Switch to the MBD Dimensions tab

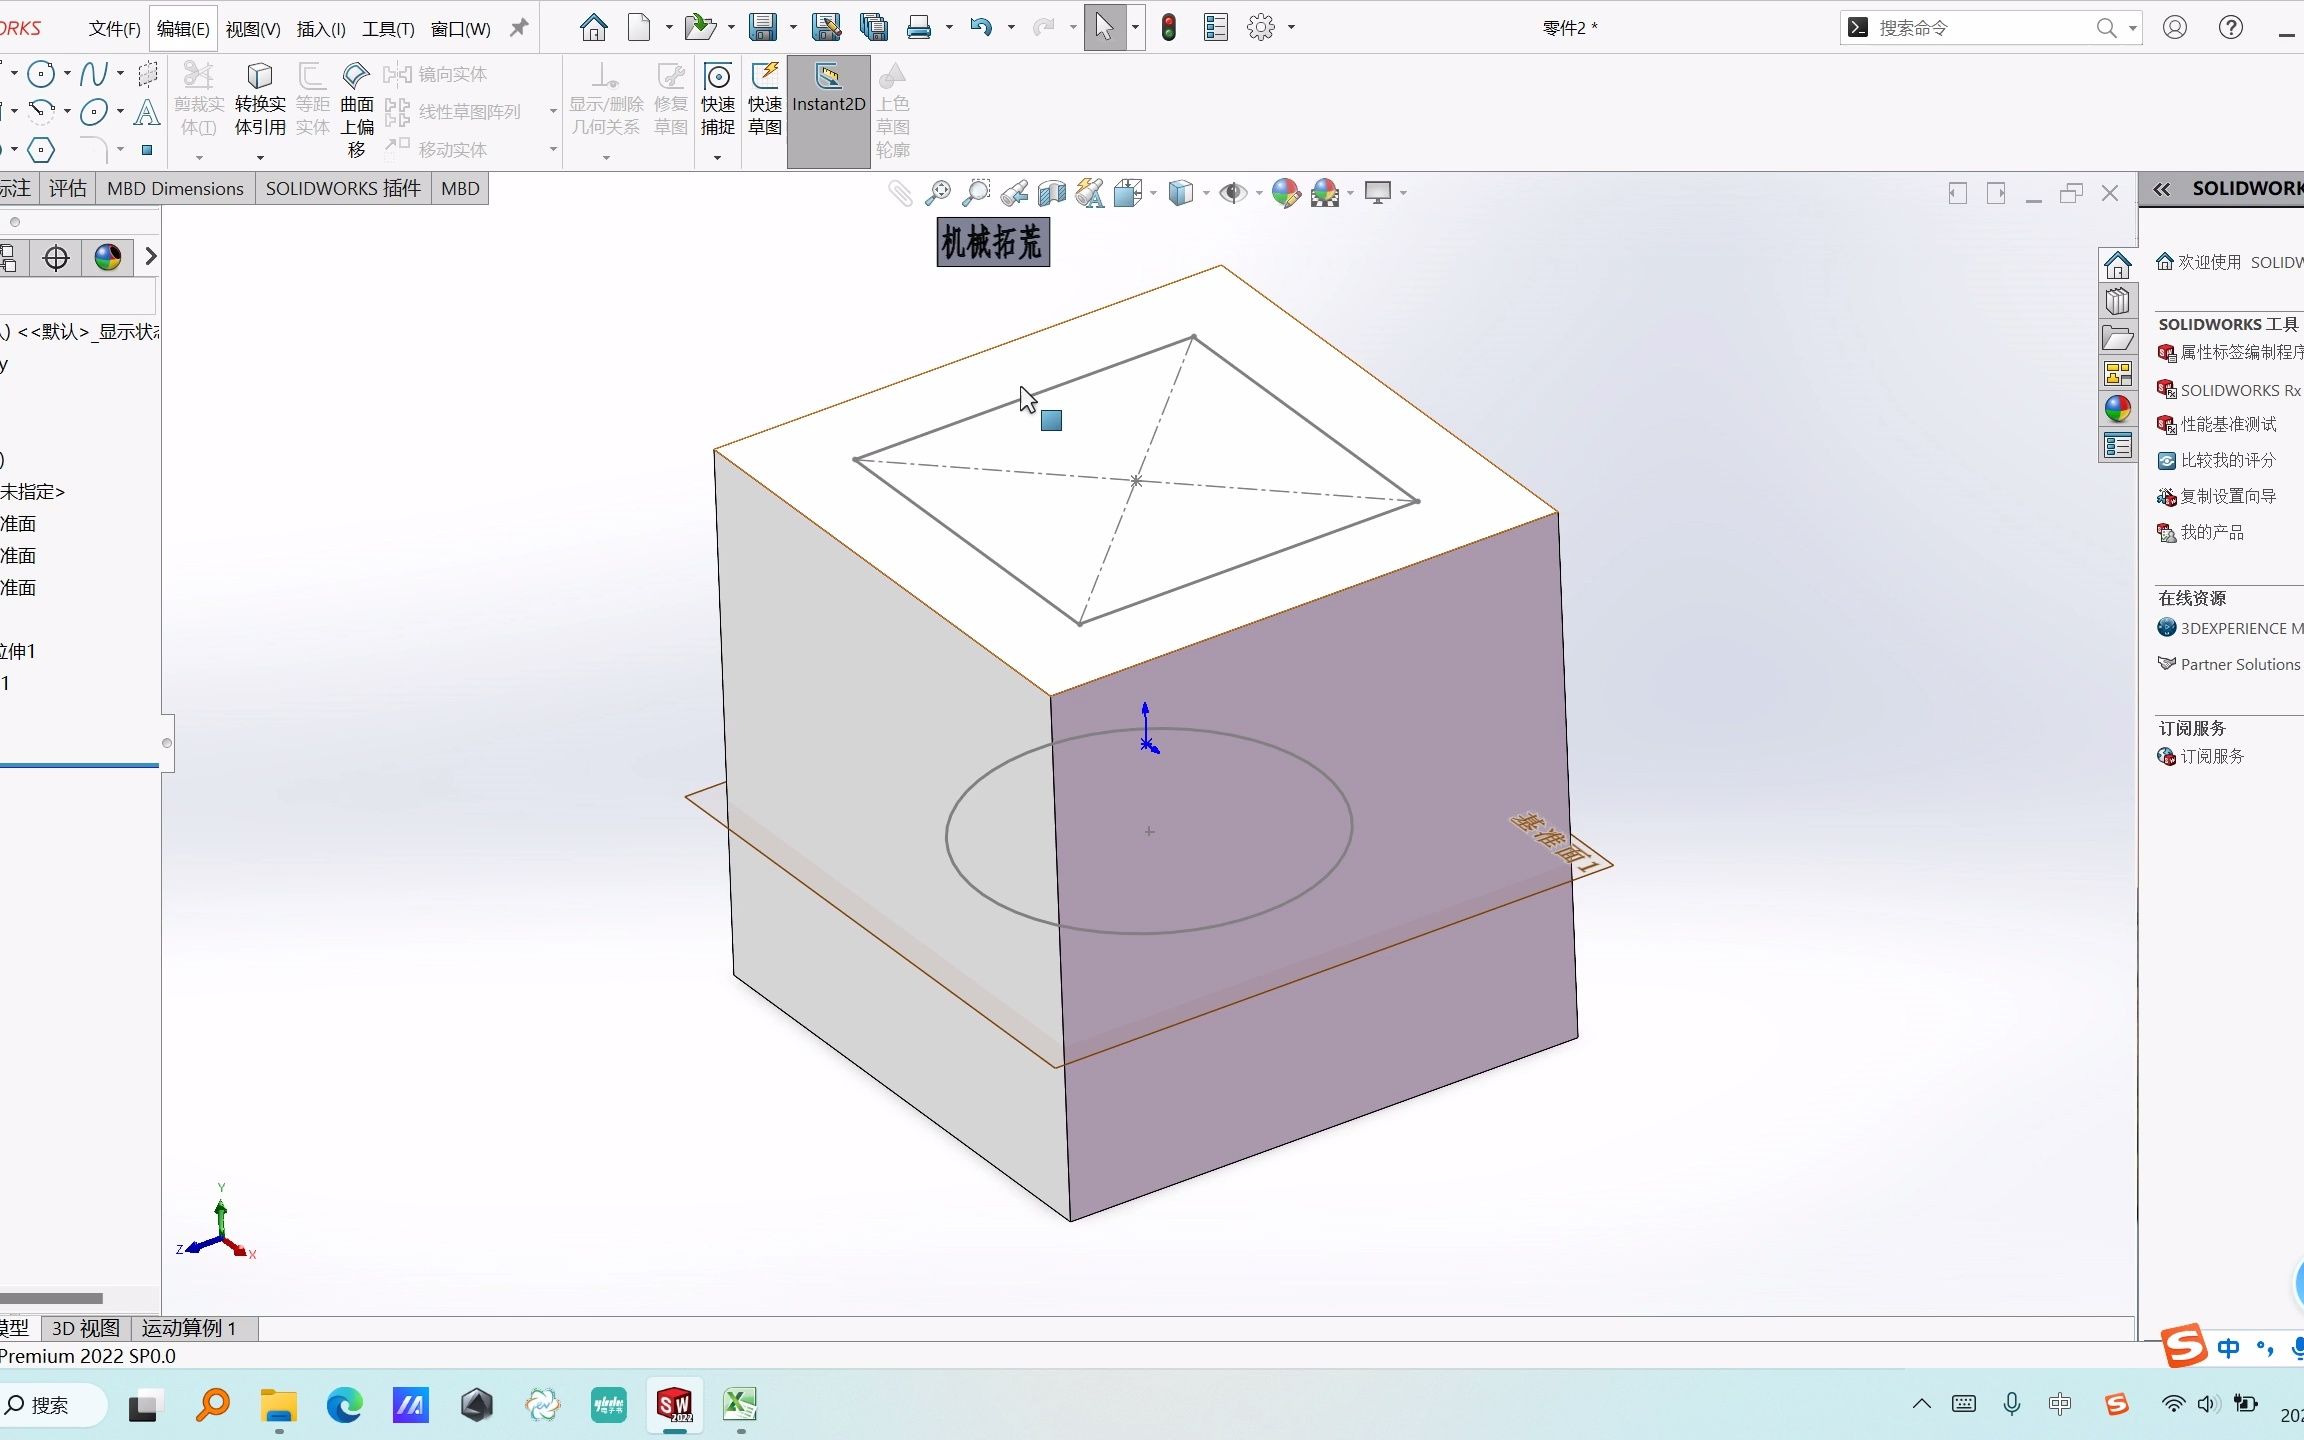[175, 188]
